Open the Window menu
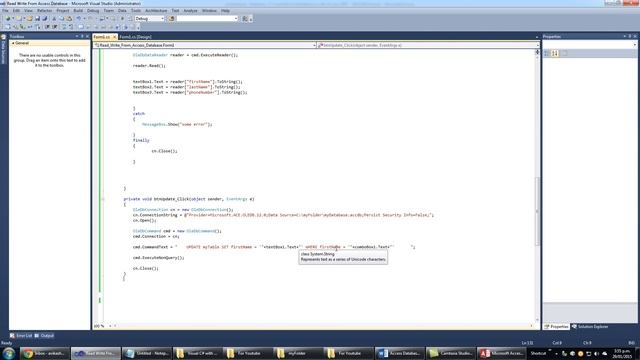Screen dimensions: 640x360 click(209, 11)
